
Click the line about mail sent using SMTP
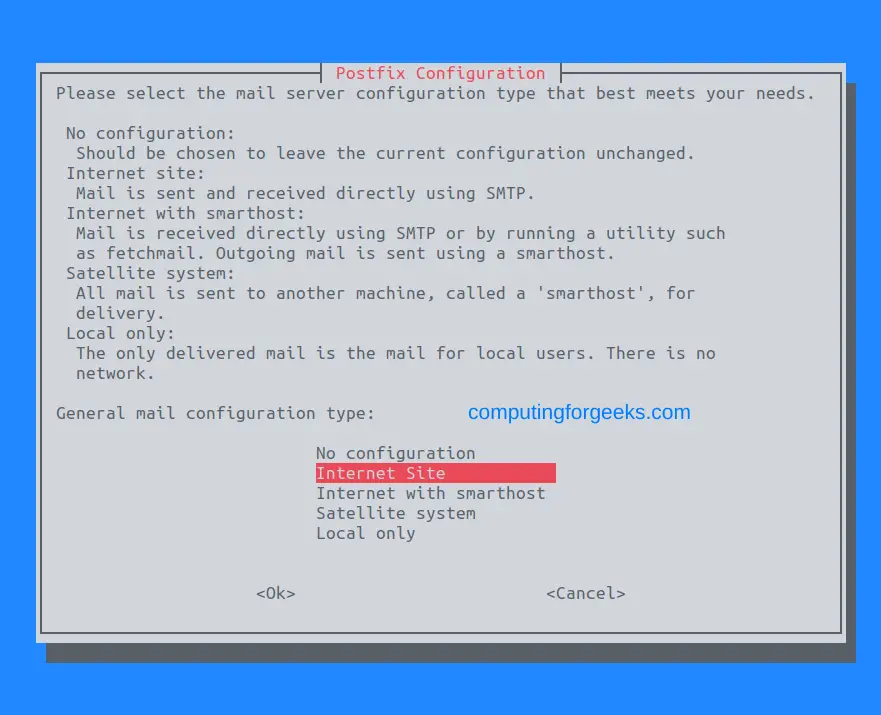pyautogui.click(x=305, y=193)
